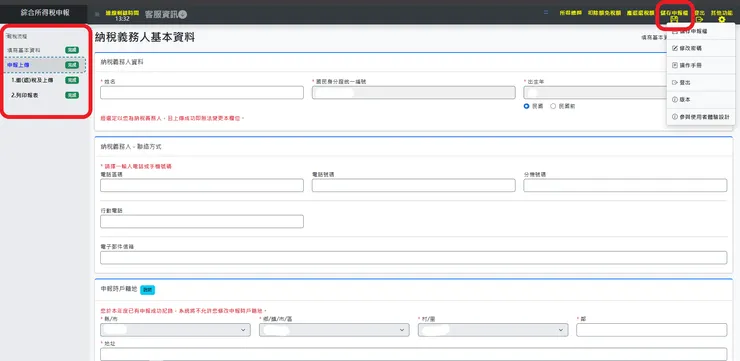Screen dimensions: 740x361
Task: Click the info icon beside 參與使用者體驗設計
Action: pyautogui.click(x=675, y=117)
